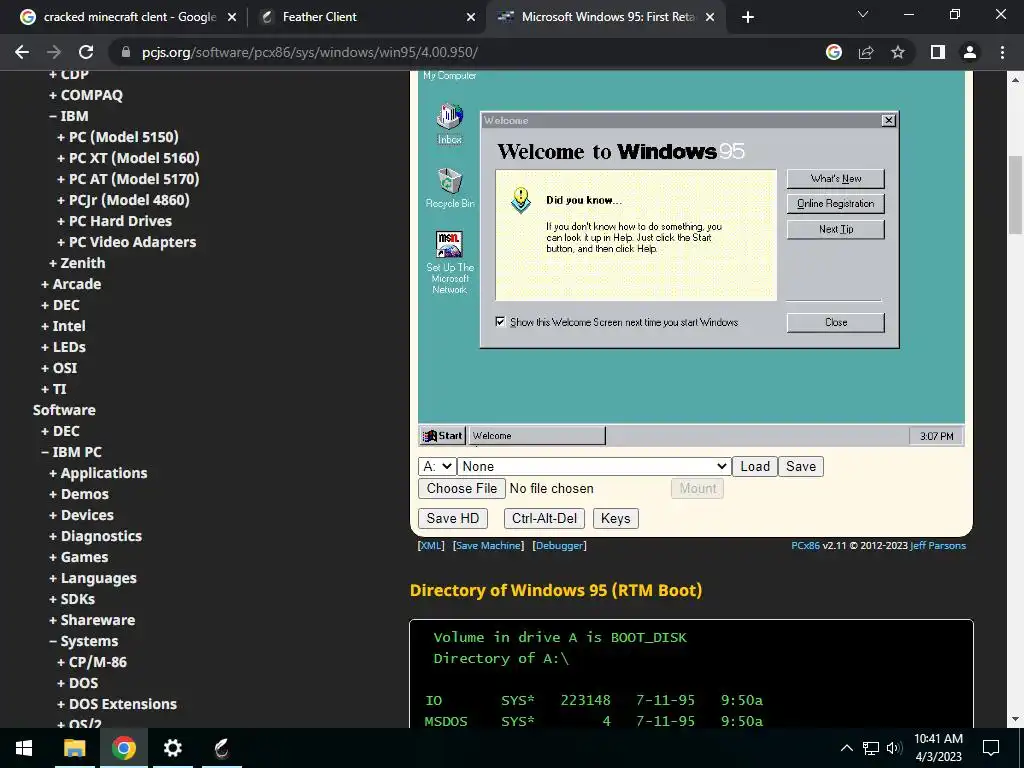Collapse Systems in the sidebar
Viewport: 1024px width, 768px height.
coord(84,641)
